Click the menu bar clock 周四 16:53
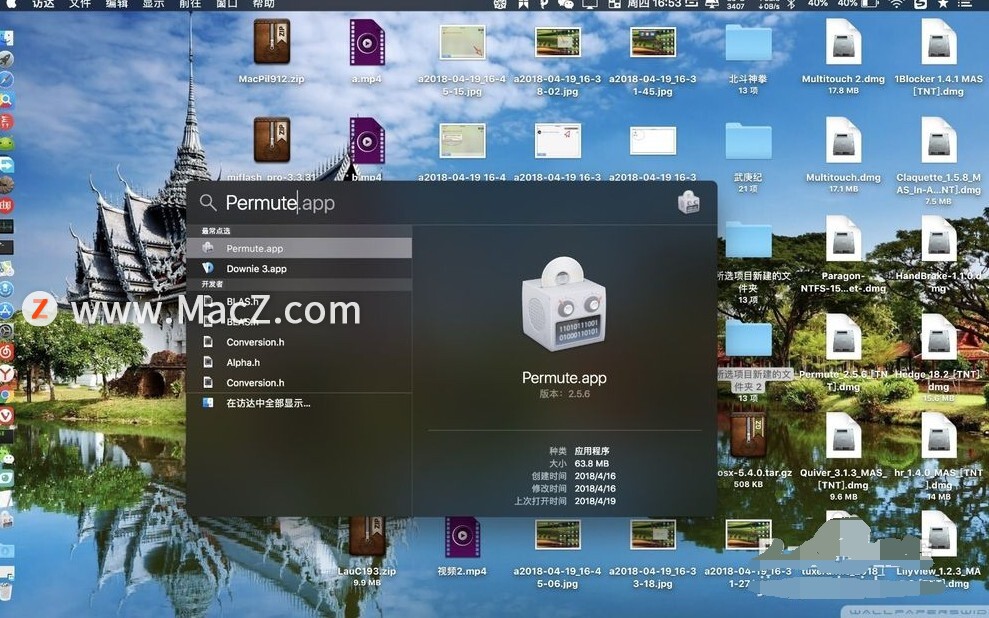 [655, 4]
